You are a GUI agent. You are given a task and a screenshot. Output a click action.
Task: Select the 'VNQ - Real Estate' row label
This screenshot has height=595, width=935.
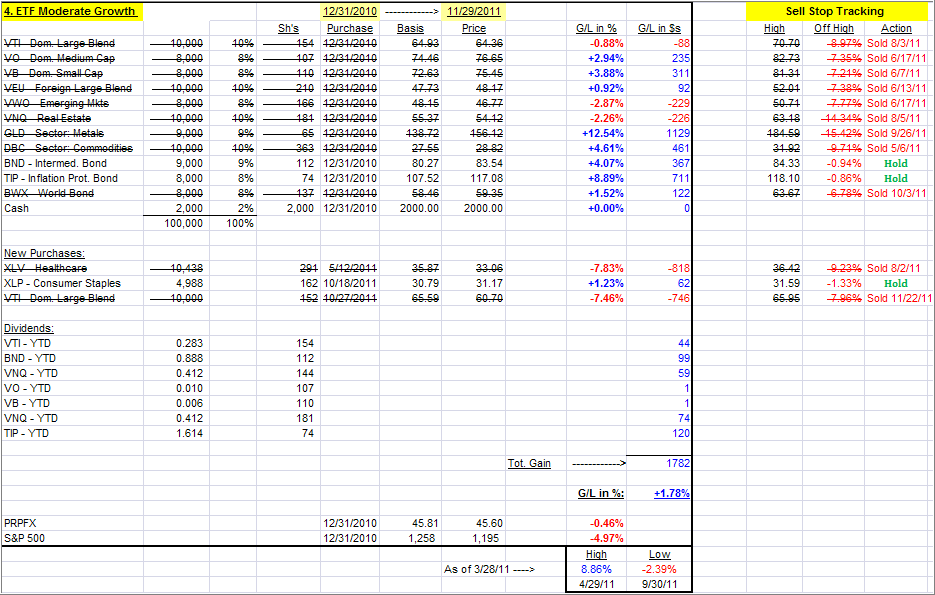(x=47, y=118)
